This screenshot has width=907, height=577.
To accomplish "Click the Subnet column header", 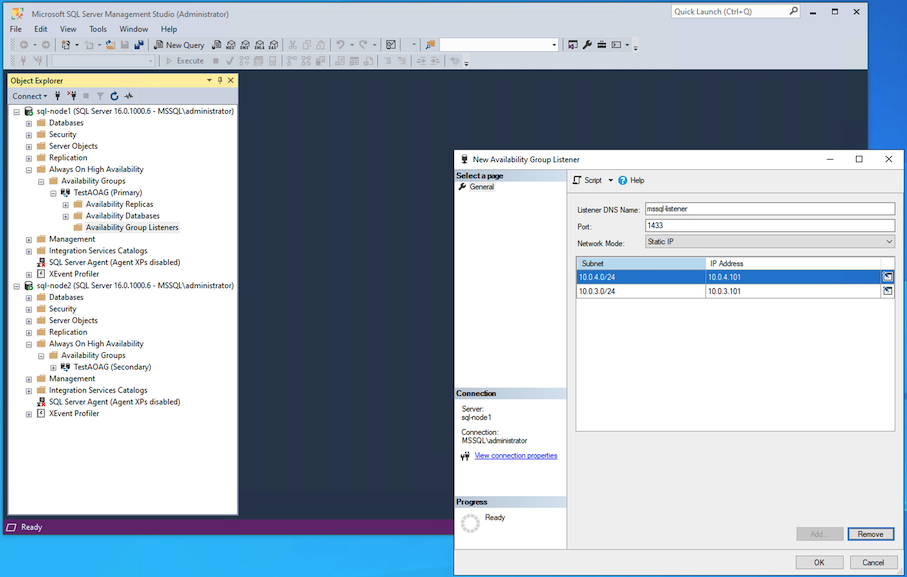I will click(641, 263).
